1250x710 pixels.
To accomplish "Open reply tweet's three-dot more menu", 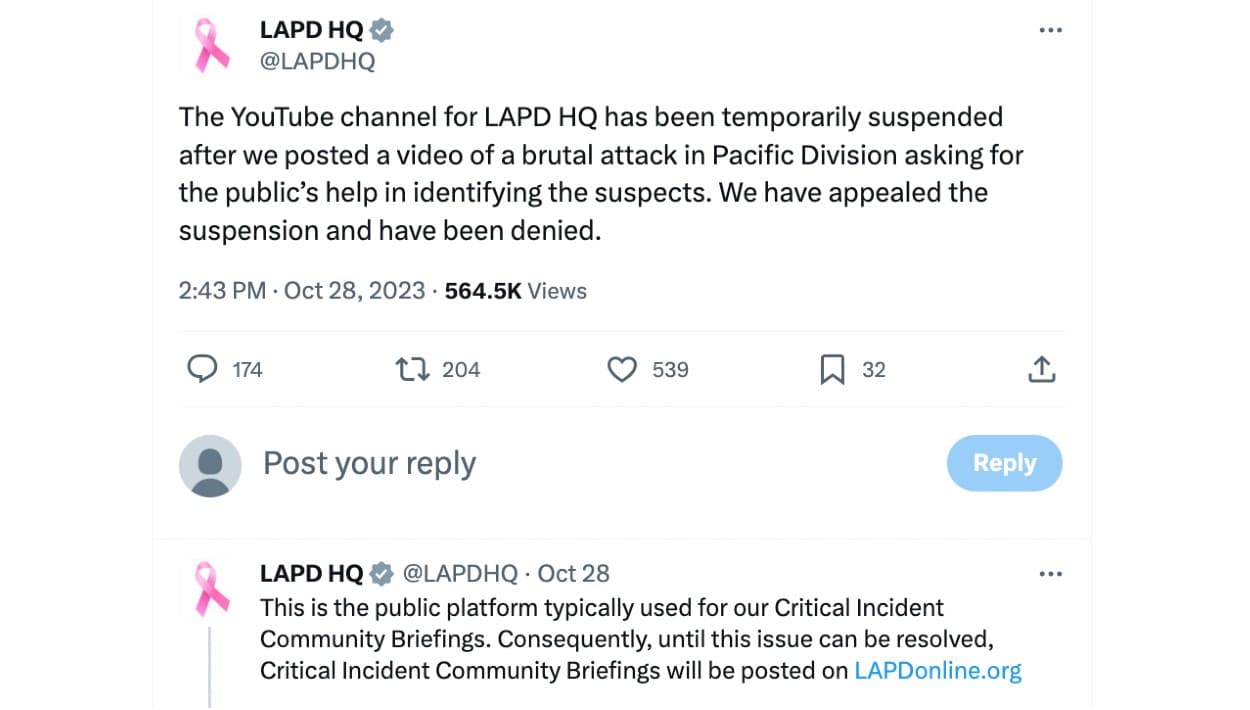I will [x=1050, y=574].
